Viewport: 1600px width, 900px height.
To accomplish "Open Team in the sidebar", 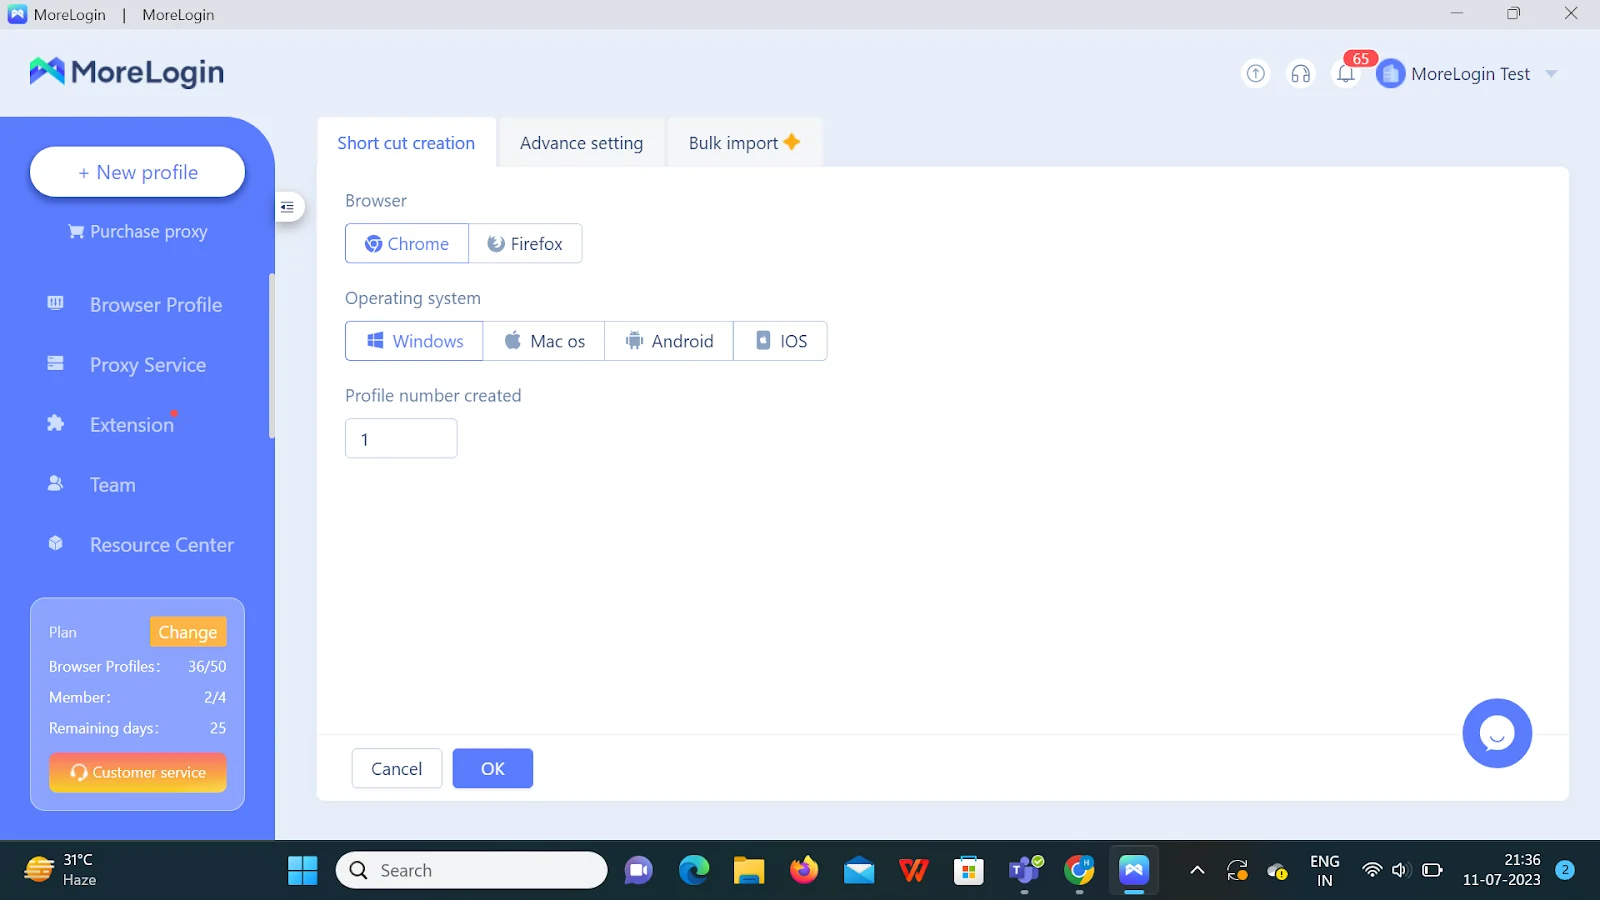I will (113, 485).
